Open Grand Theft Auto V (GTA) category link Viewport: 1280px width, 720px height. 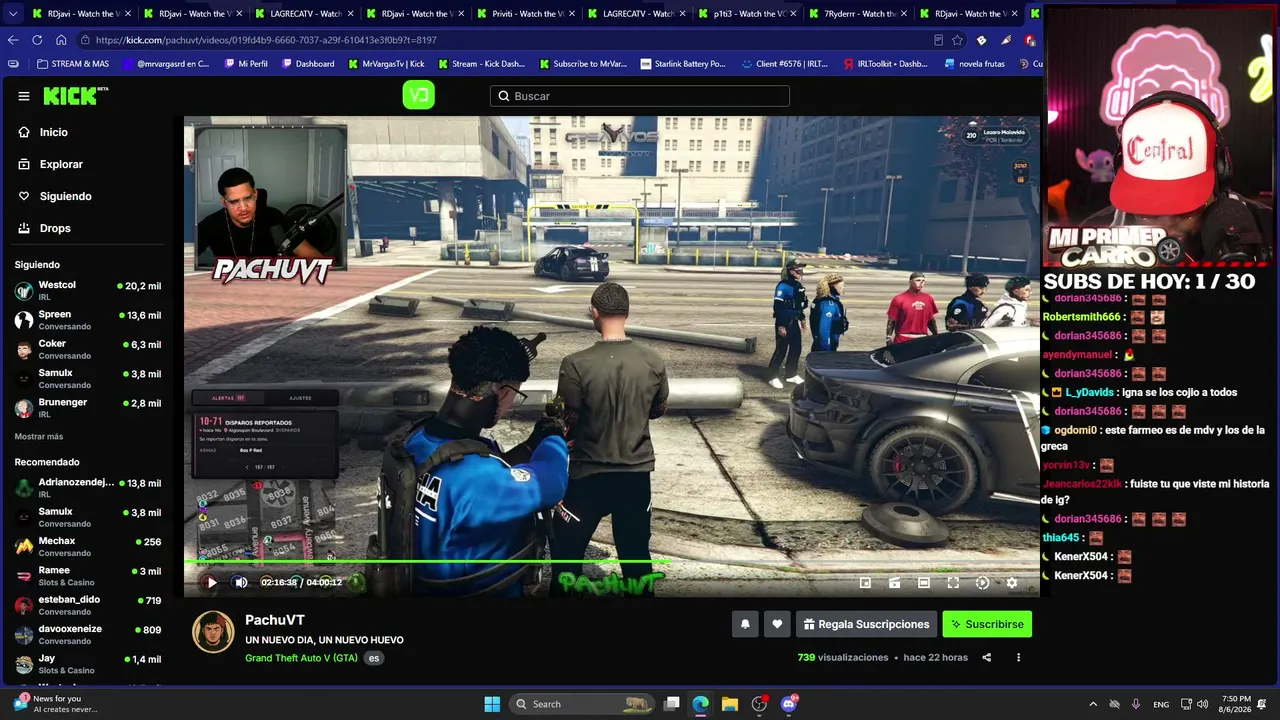point(301,658)
